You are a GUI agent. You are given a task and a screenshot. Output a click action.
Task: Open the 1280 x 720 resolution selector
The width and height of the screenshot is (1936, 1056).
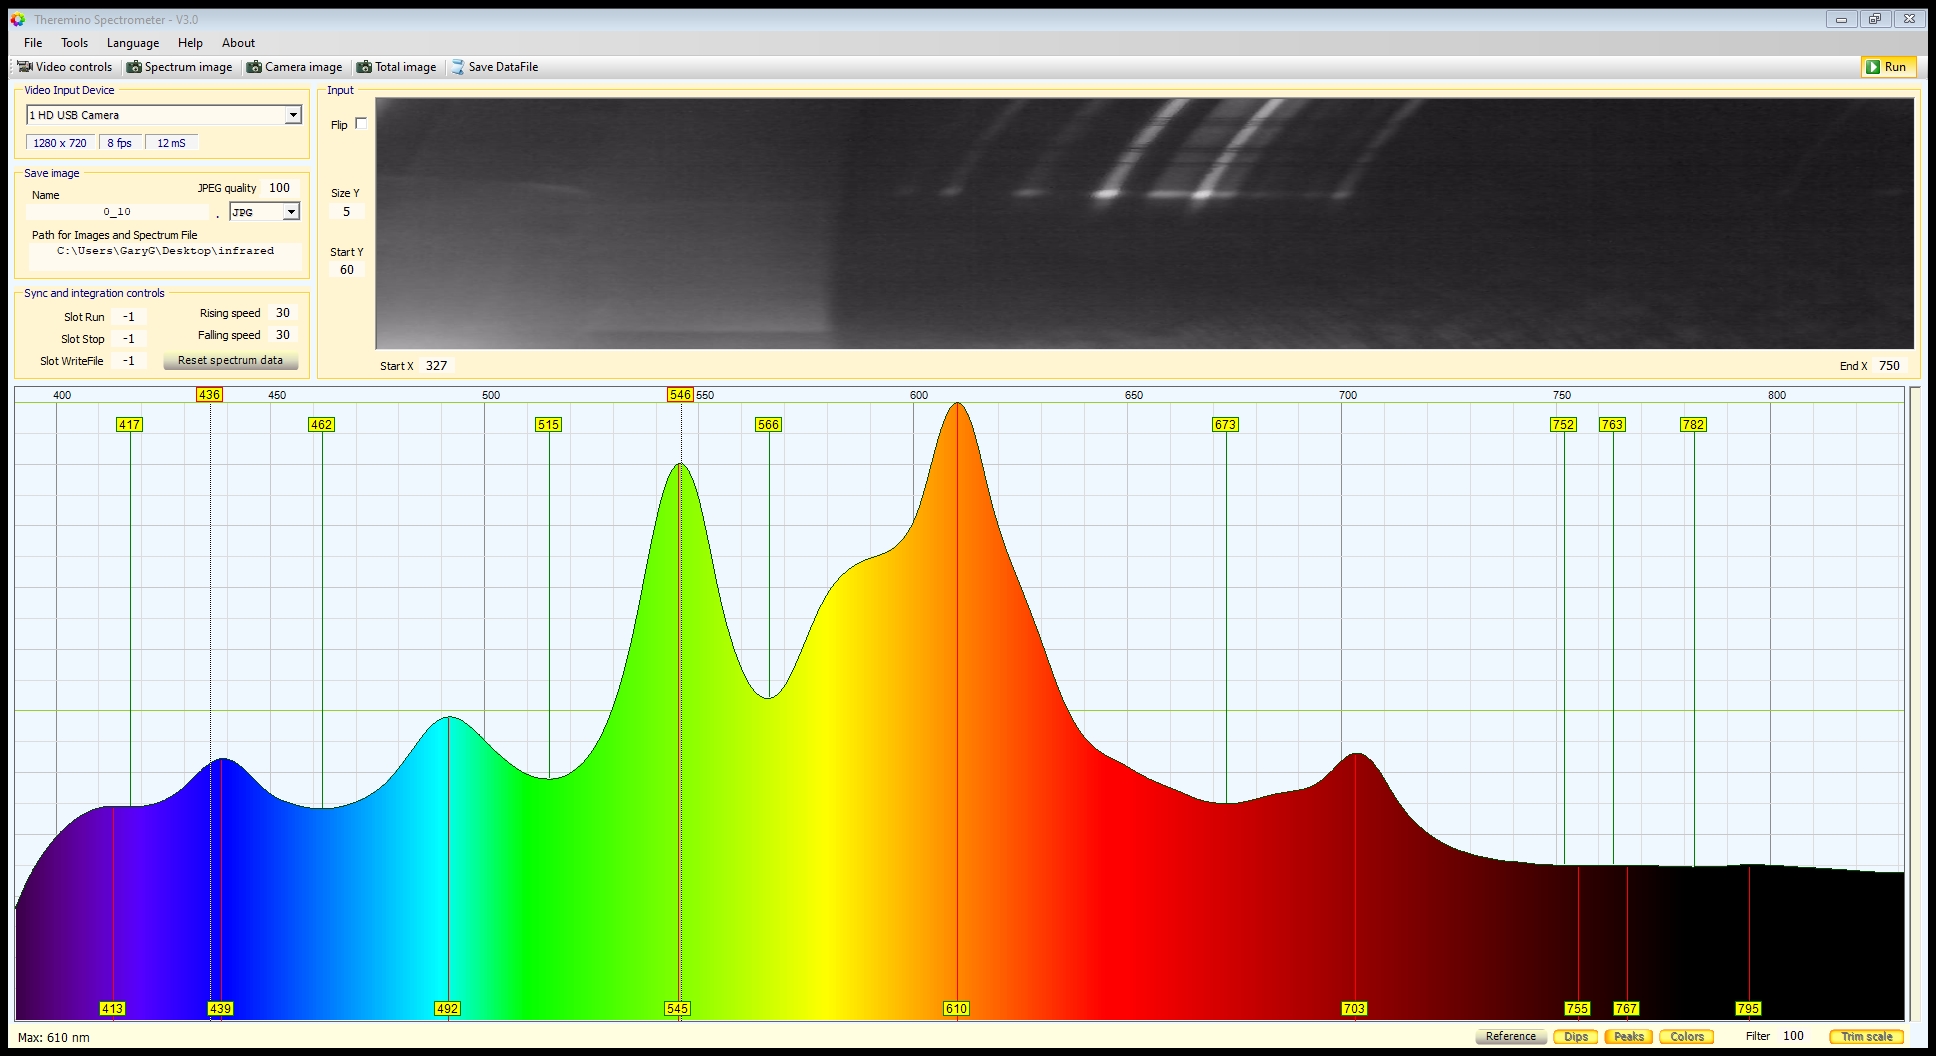60,143
